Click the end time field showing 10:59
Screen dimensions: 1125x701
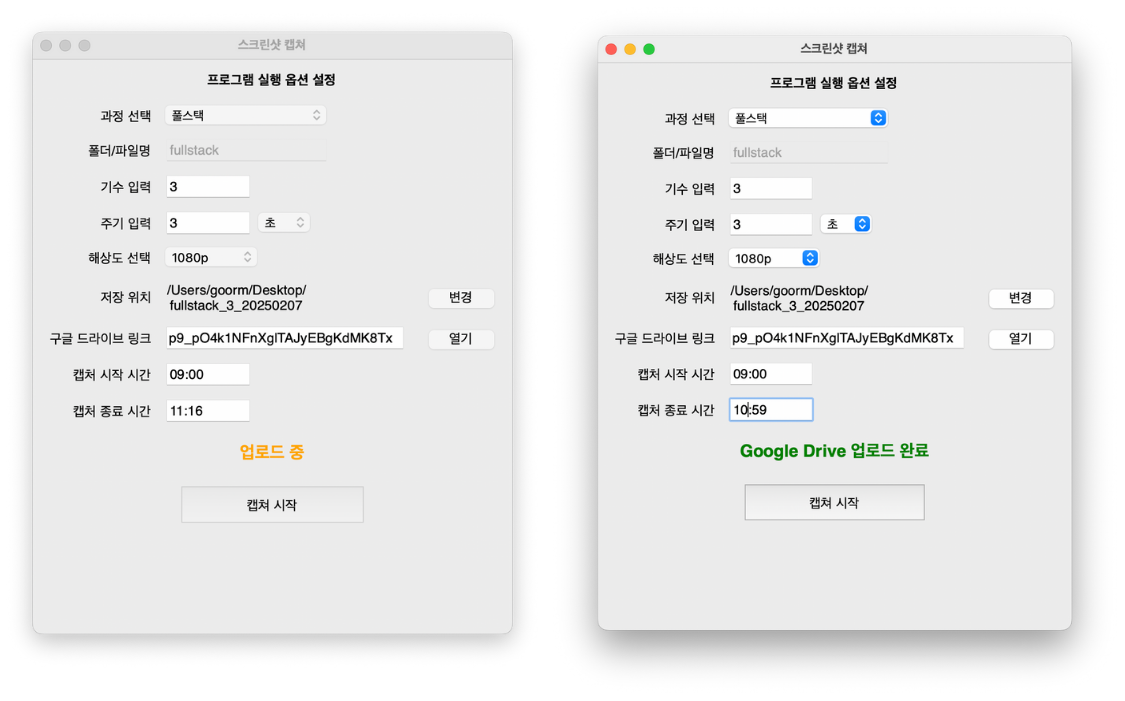coord(770,409)
